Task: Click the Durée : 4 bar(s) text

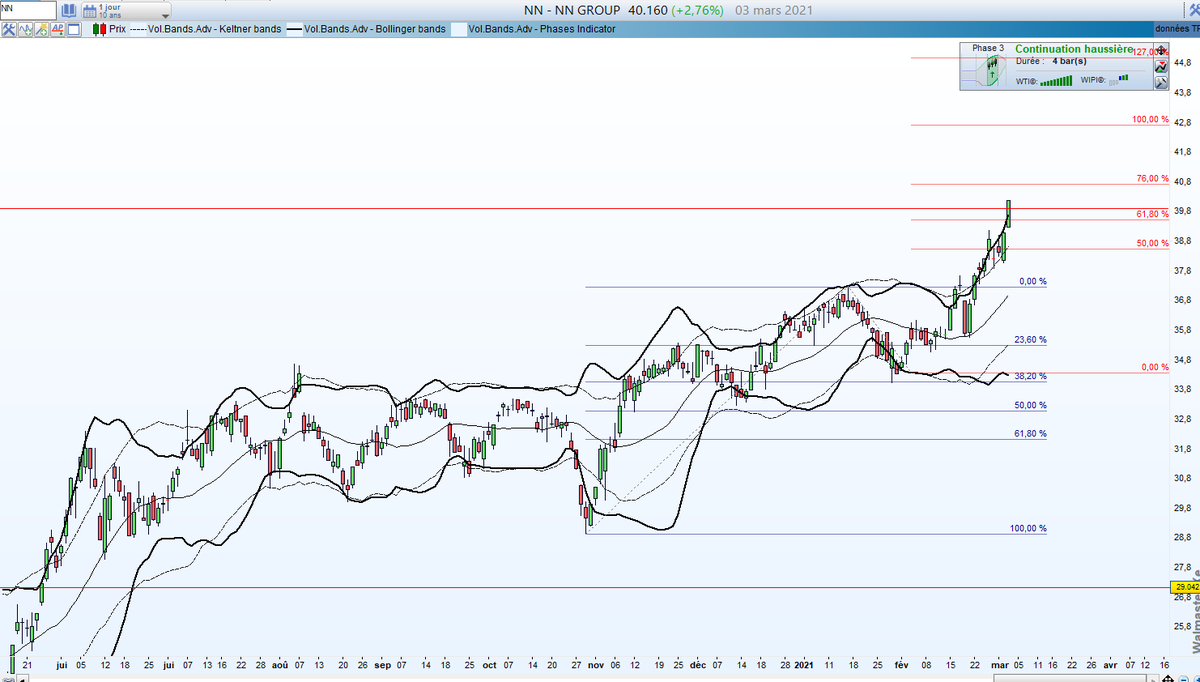Action: [1051, 61]
